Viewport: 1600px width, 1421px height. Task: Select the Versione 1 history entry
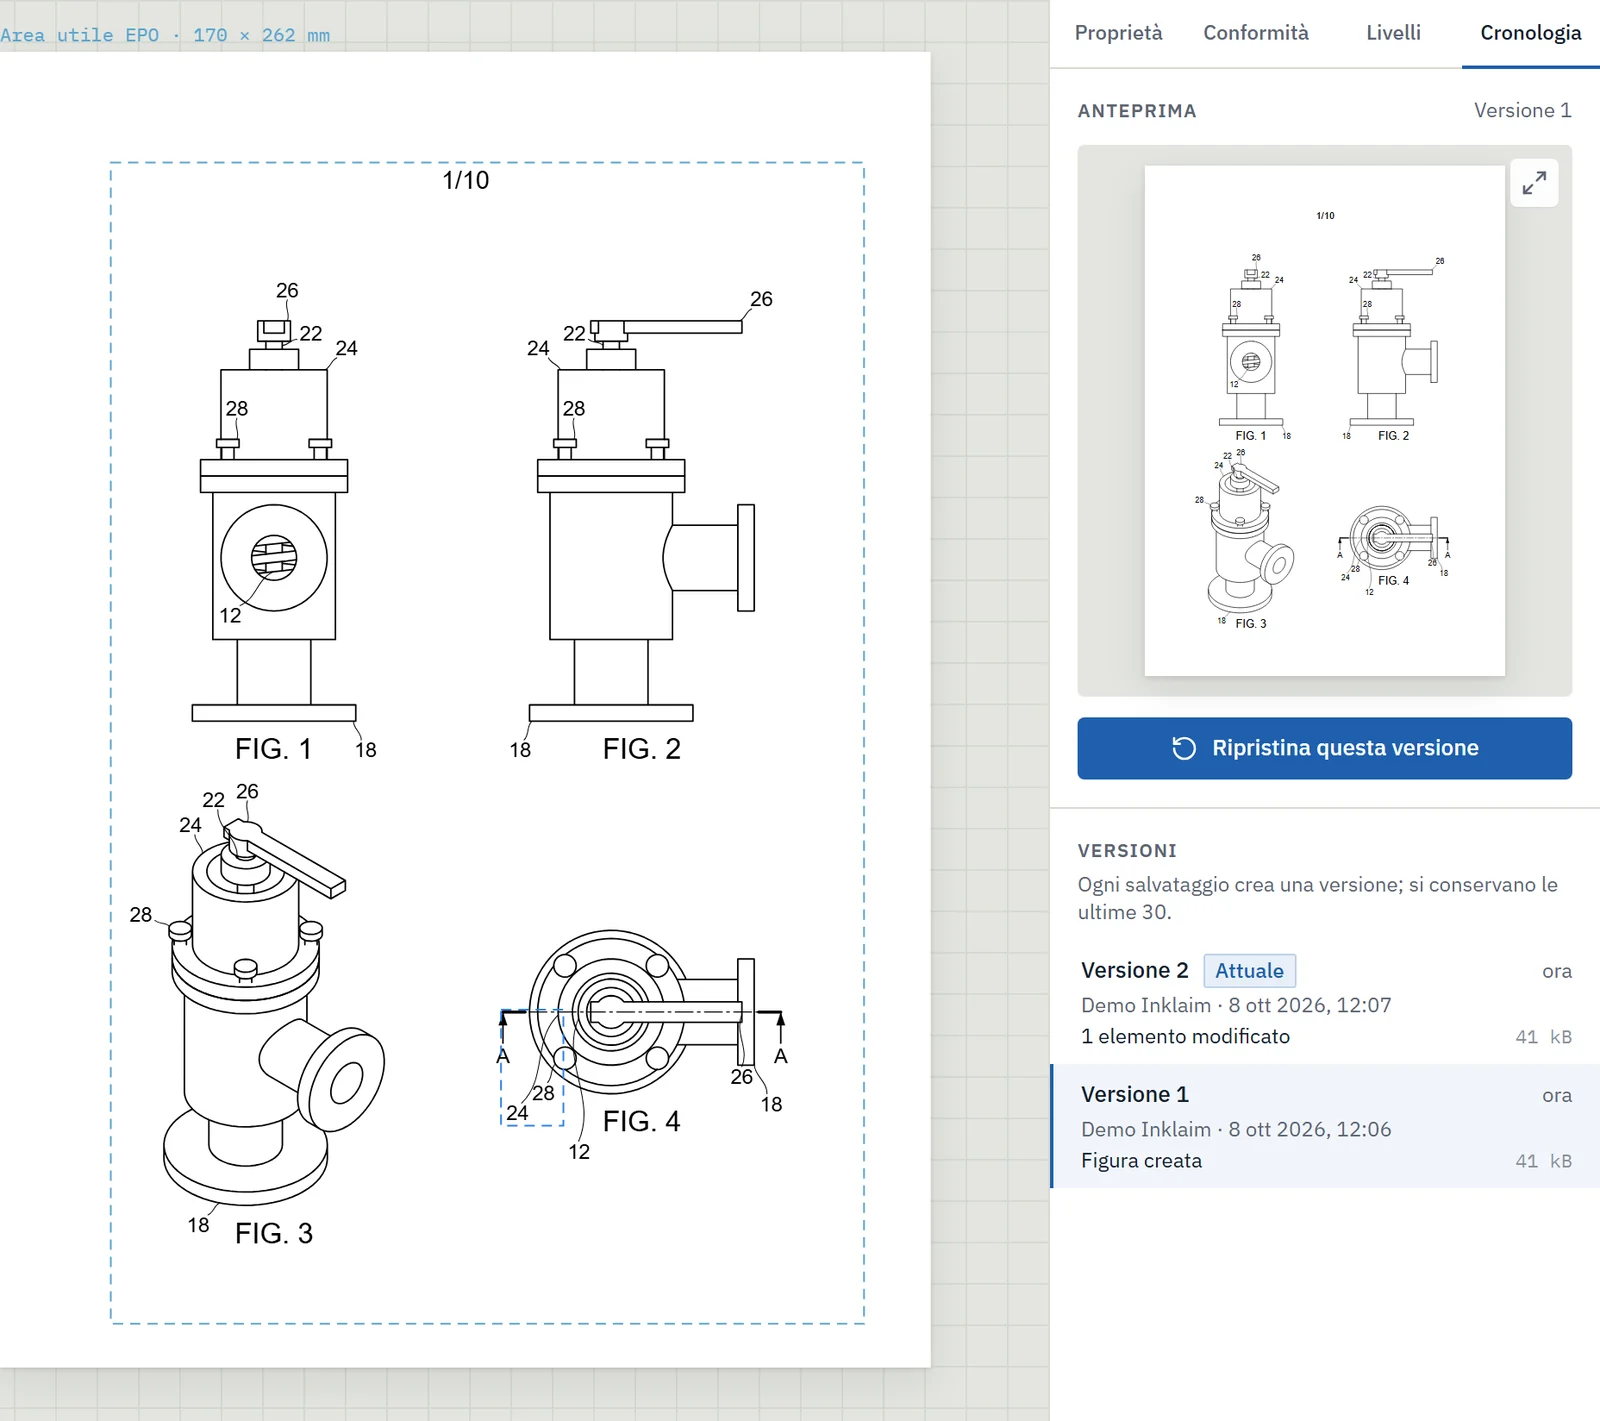coord(1326,1126)
